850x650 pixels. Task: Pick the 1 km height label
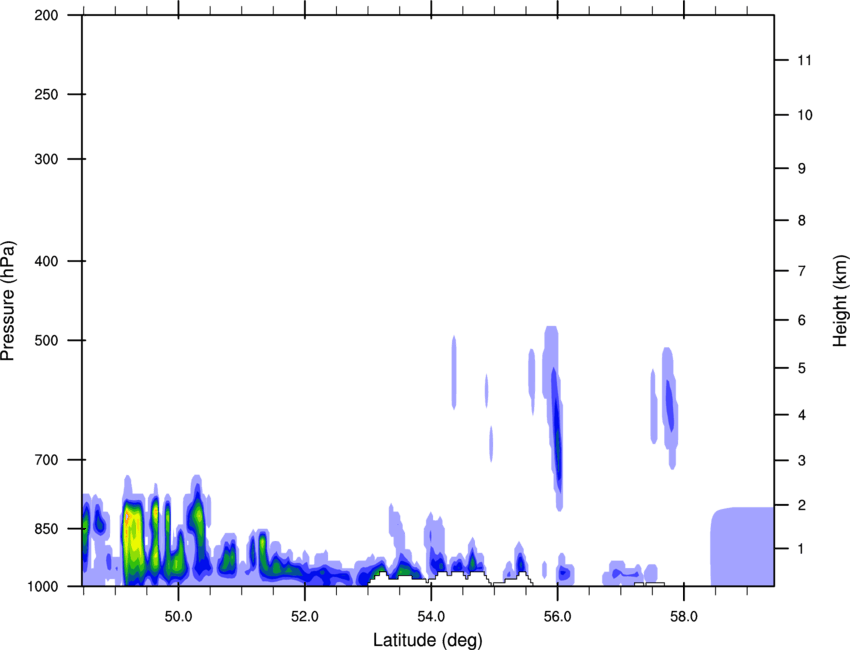point(802,549)
